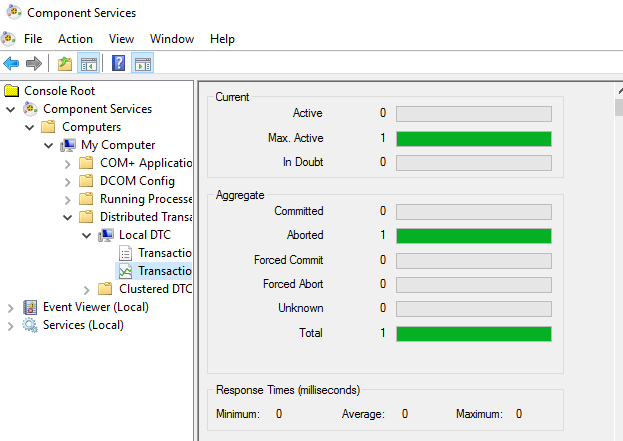623x441 pixels.
Task: Click the Back arrow toolbar button
Action: (12, 64)
